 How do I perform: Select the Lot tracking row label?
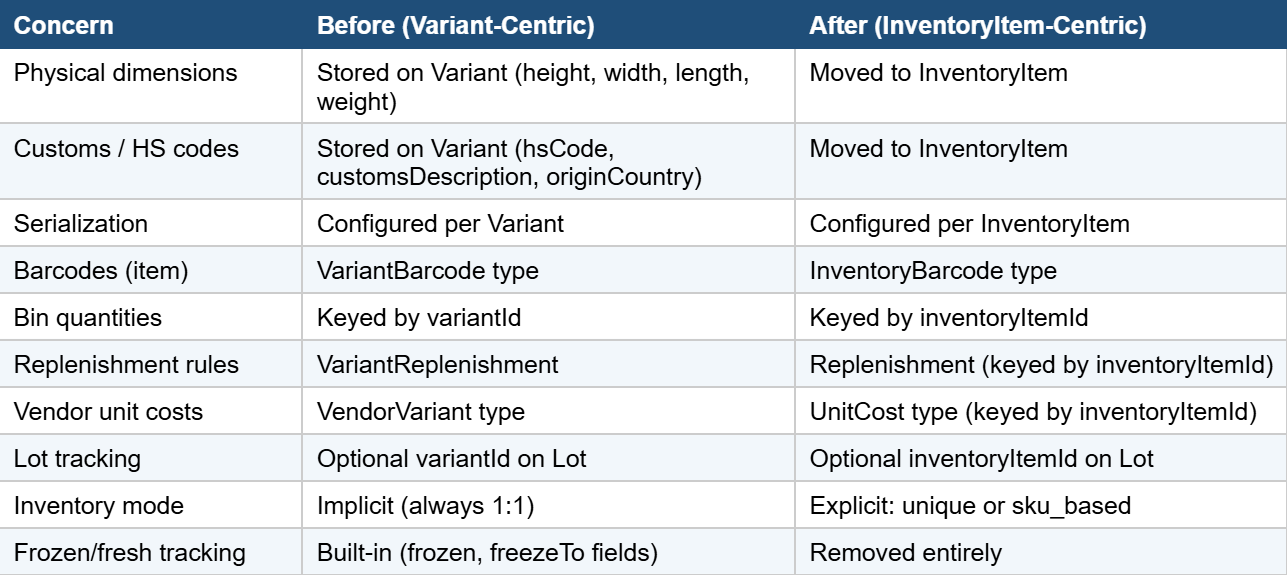(x=151, y=458)
